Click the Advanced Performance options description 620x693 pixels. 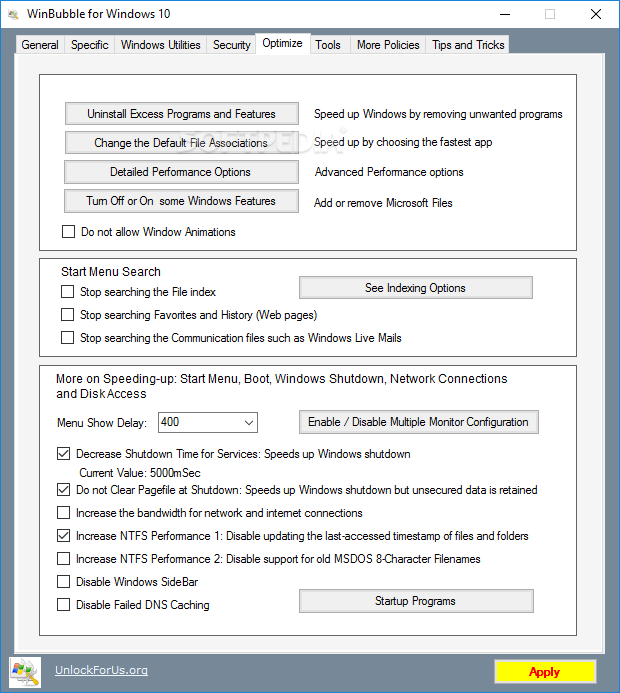pos(389,172)
